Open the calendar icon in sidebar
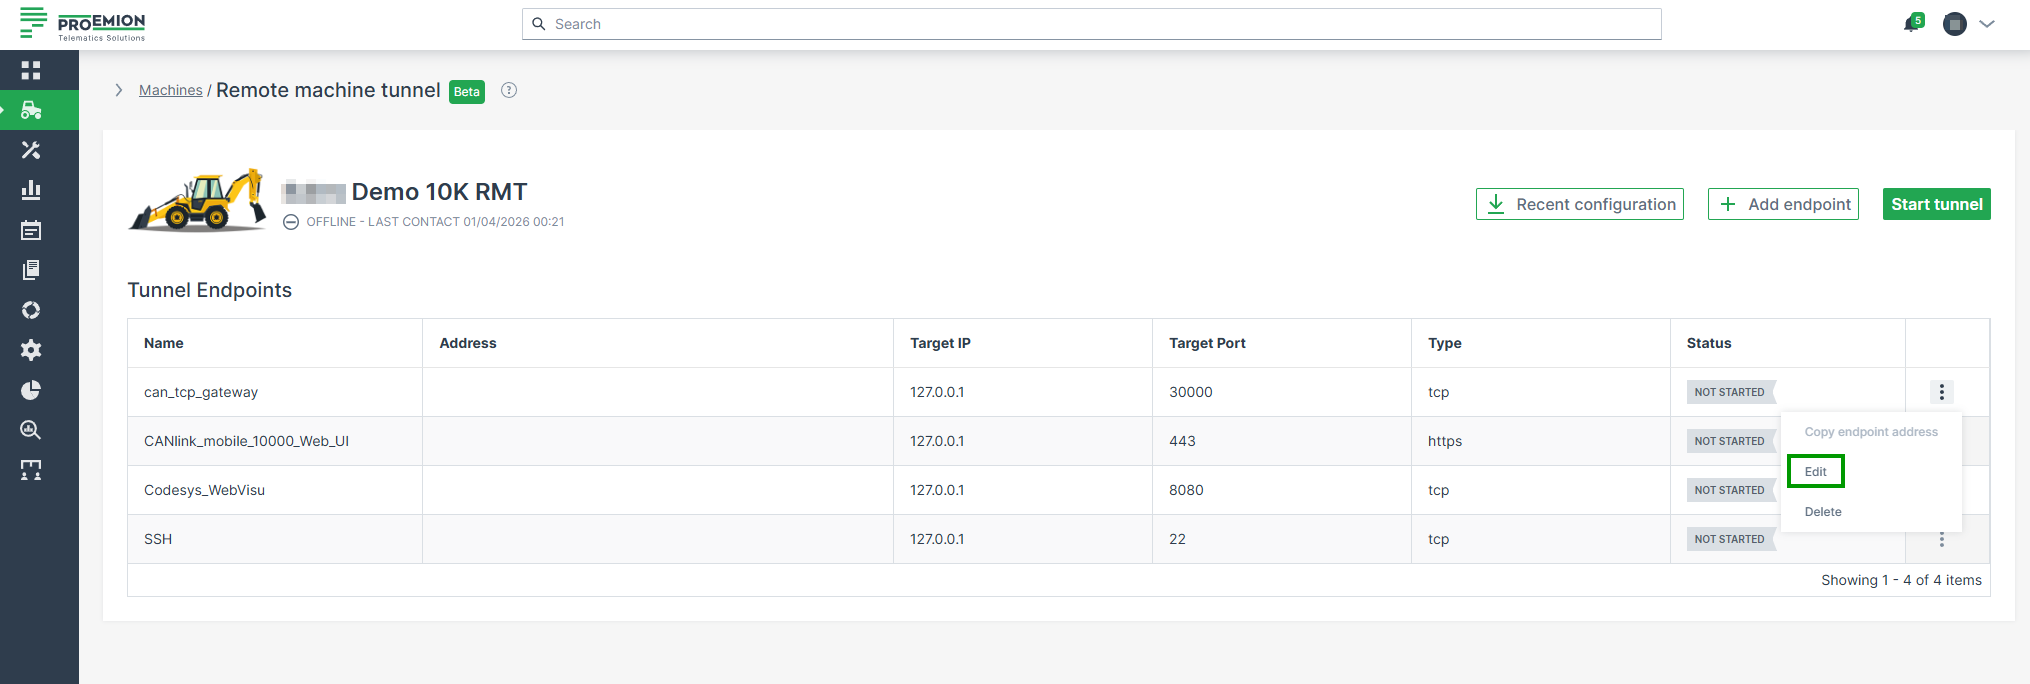 pyautogui.click(x=31, y=230)
